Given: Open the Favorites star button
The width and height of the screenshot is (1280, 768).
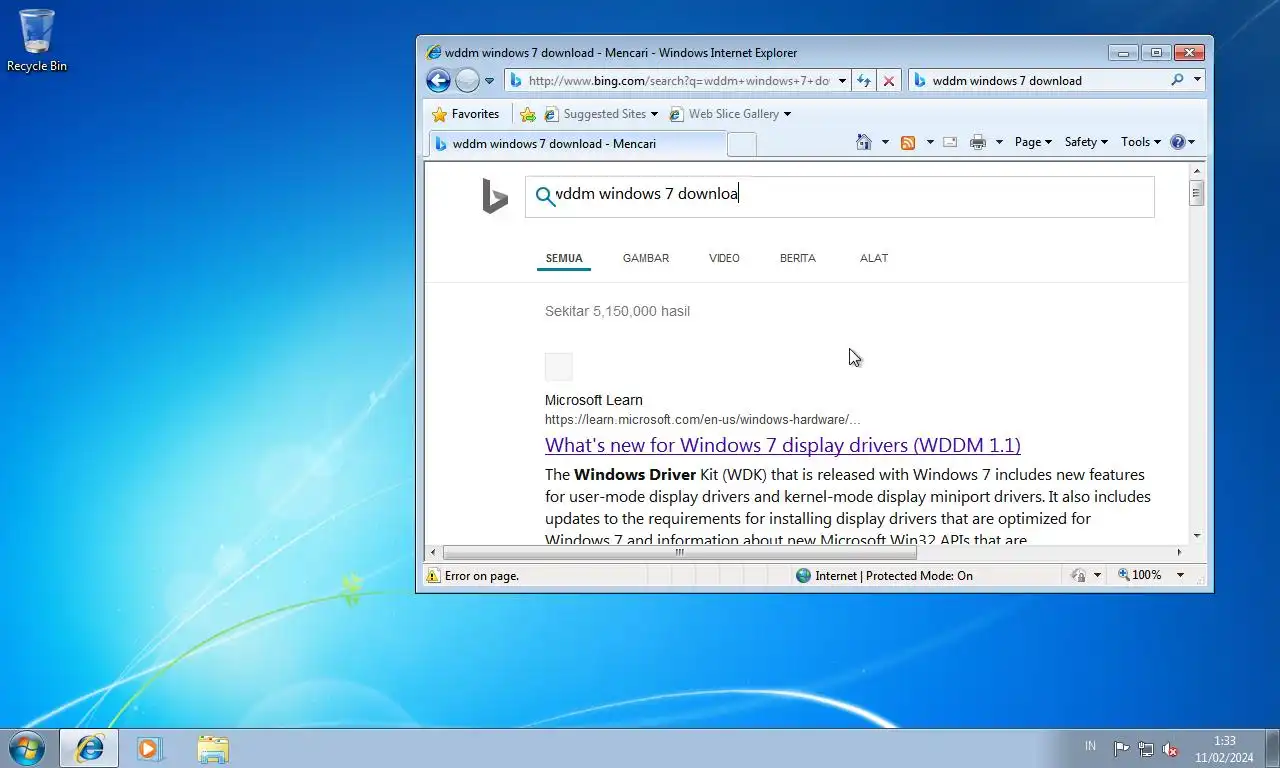Looking at the screenshot, I should point(465,114).
